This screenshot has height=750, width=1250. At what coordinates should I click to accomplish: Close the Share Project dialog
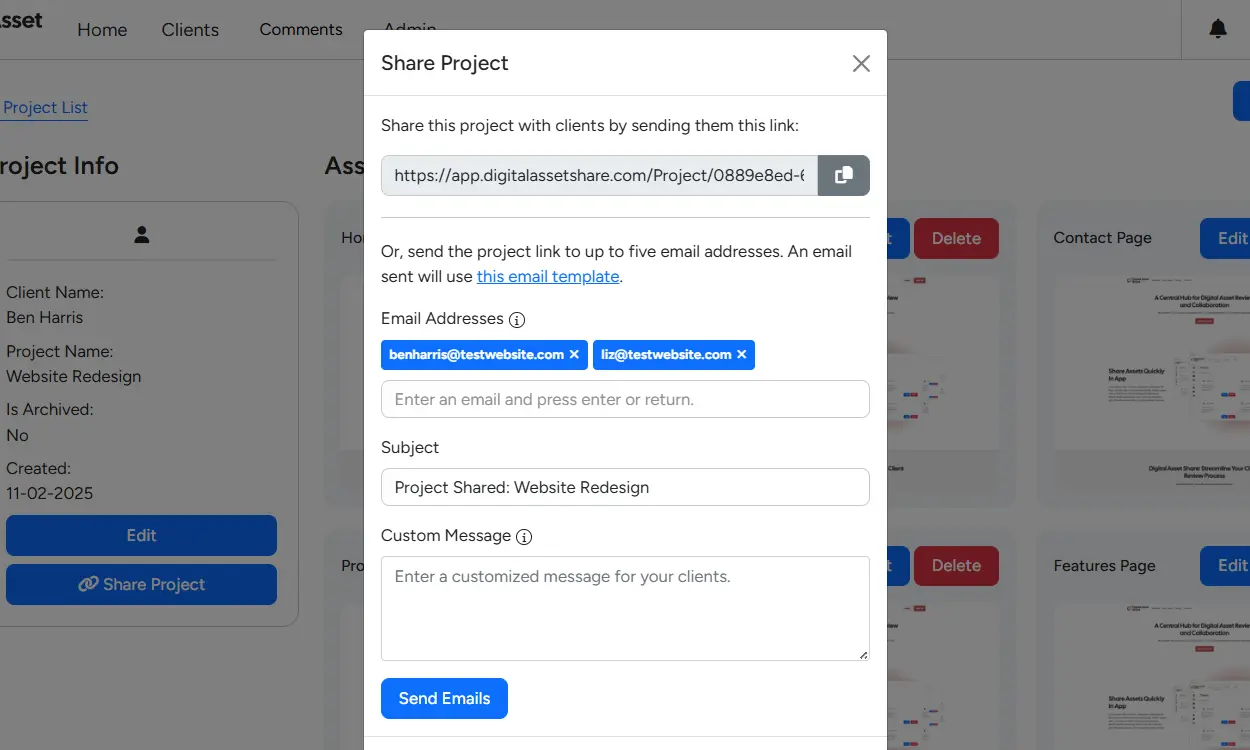[x=860, y=63]
